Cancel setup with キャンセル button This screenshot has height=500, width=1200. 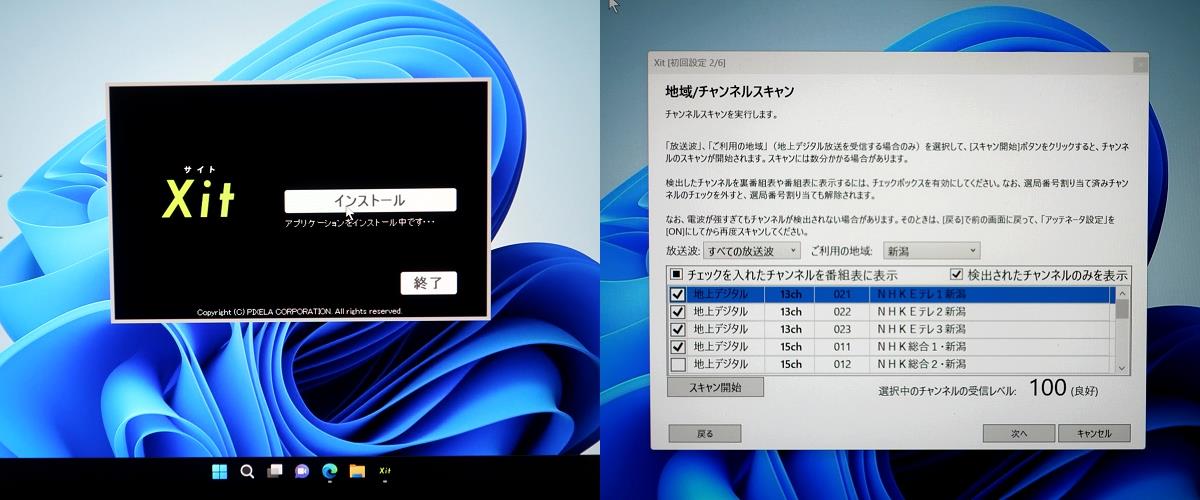point(1094,433)
